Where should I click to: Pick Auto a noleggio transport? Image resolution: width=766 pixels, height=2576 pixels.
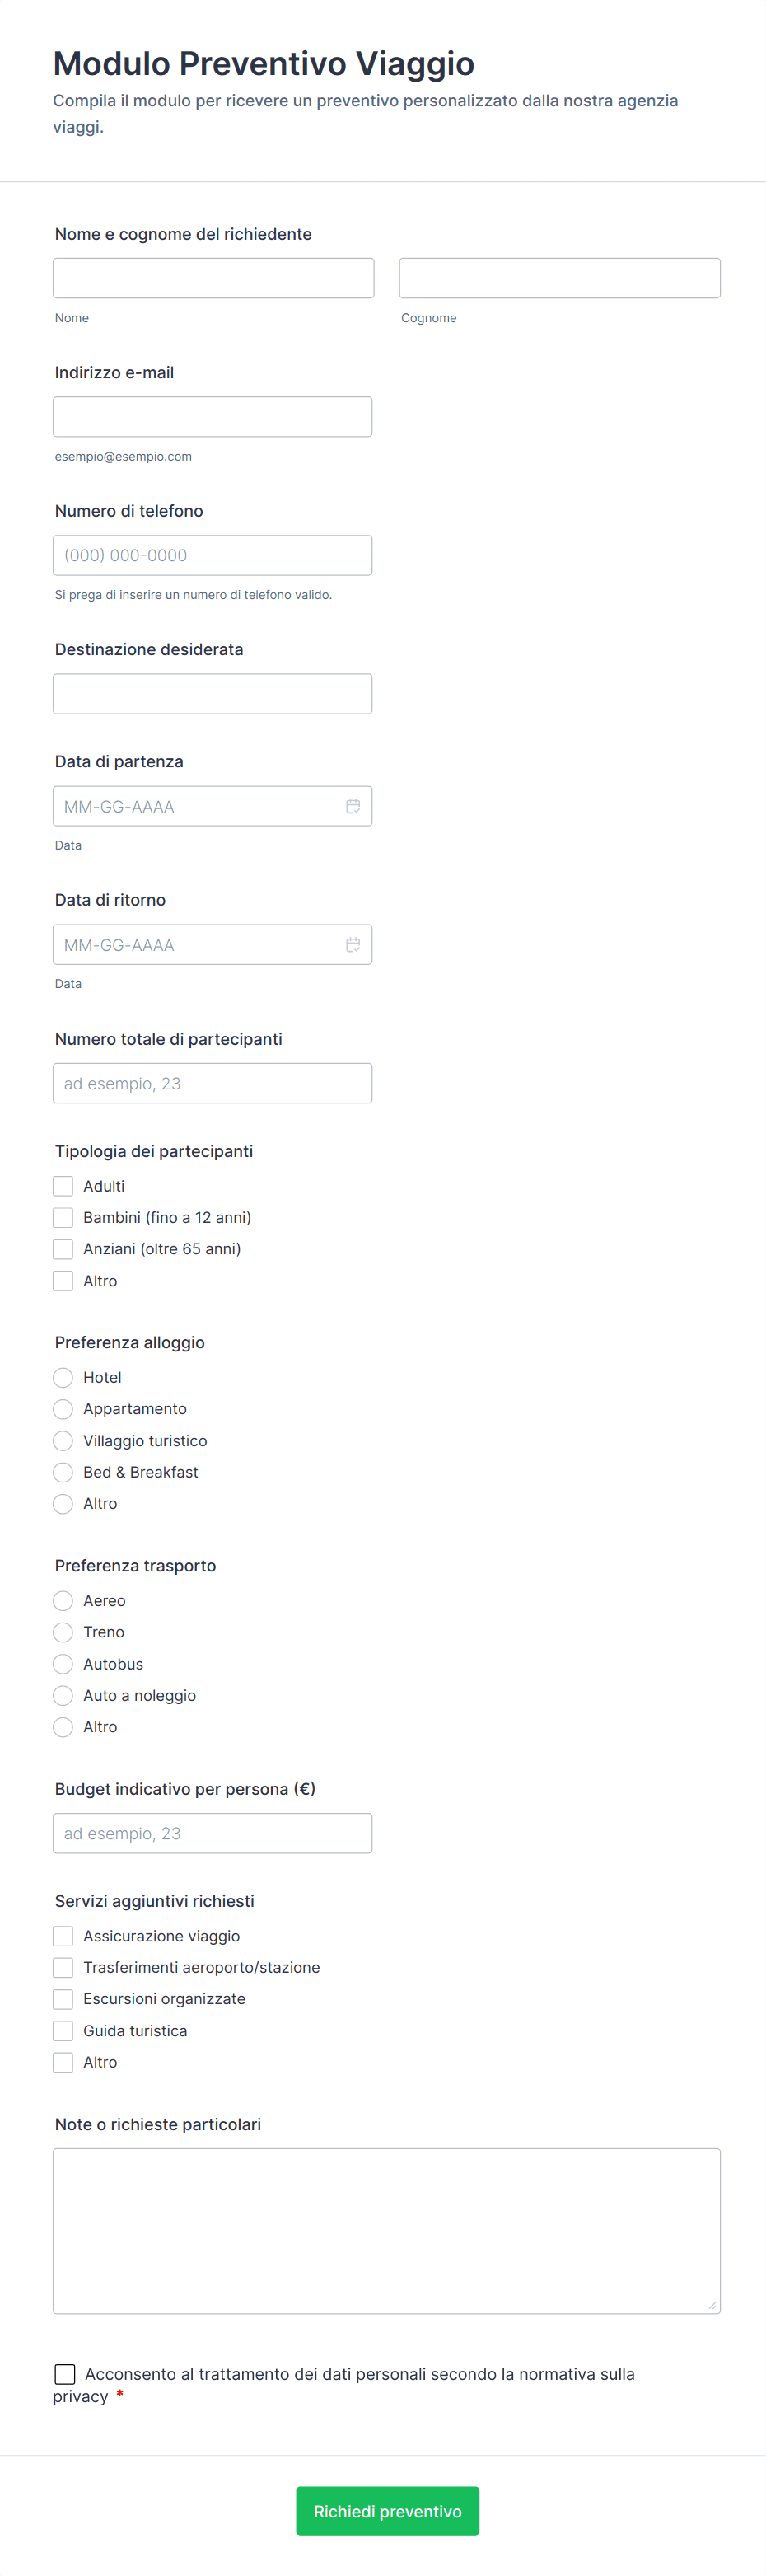coord(63,1695)
